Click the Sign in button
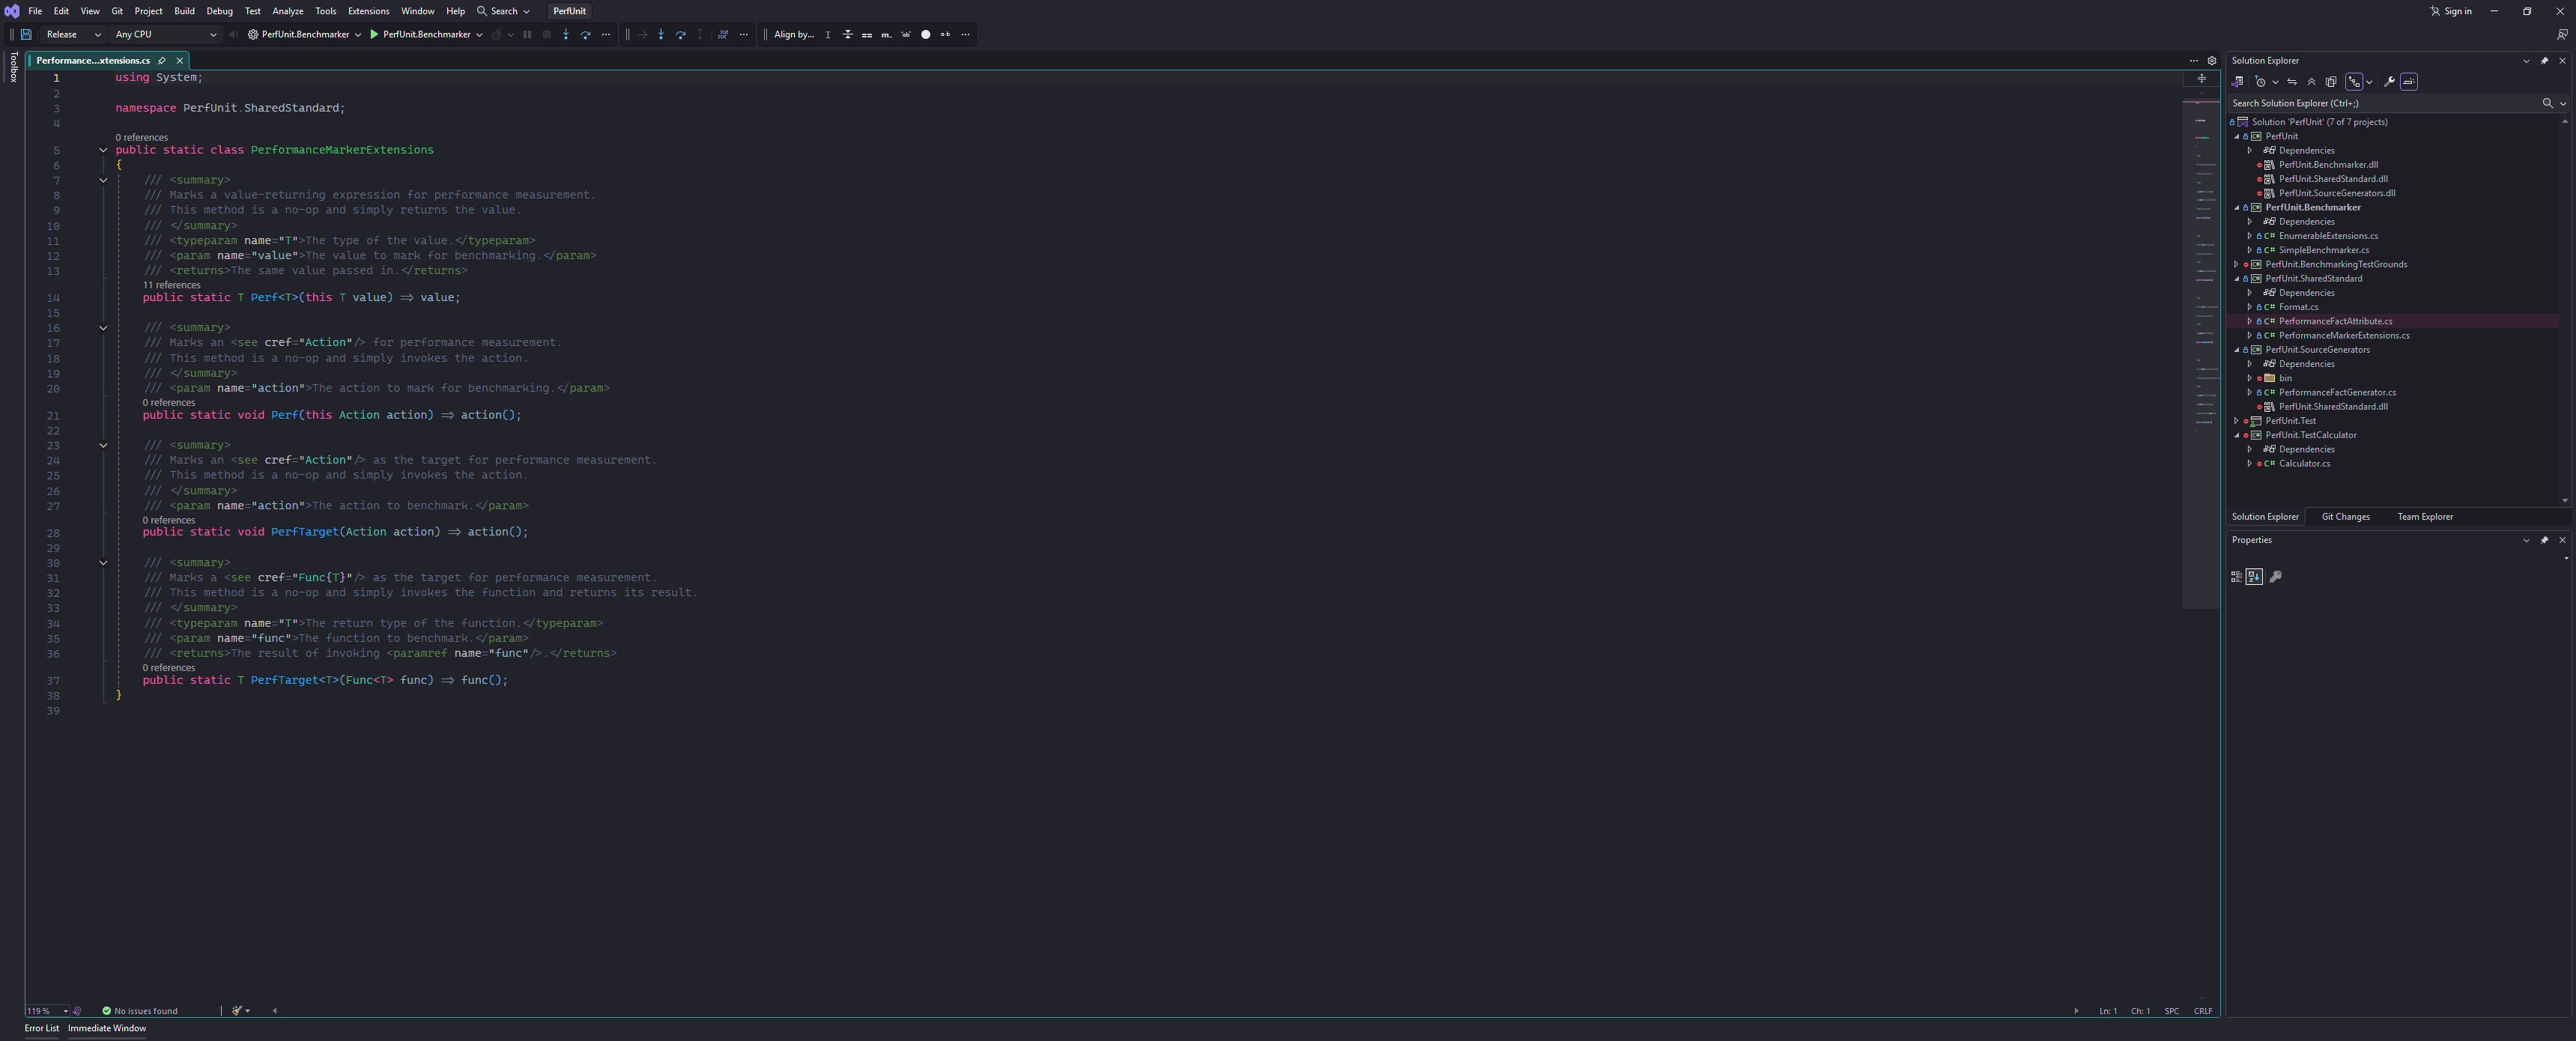The width and height of the screenshot is (2576, 1041). [x=2451, y=11]
